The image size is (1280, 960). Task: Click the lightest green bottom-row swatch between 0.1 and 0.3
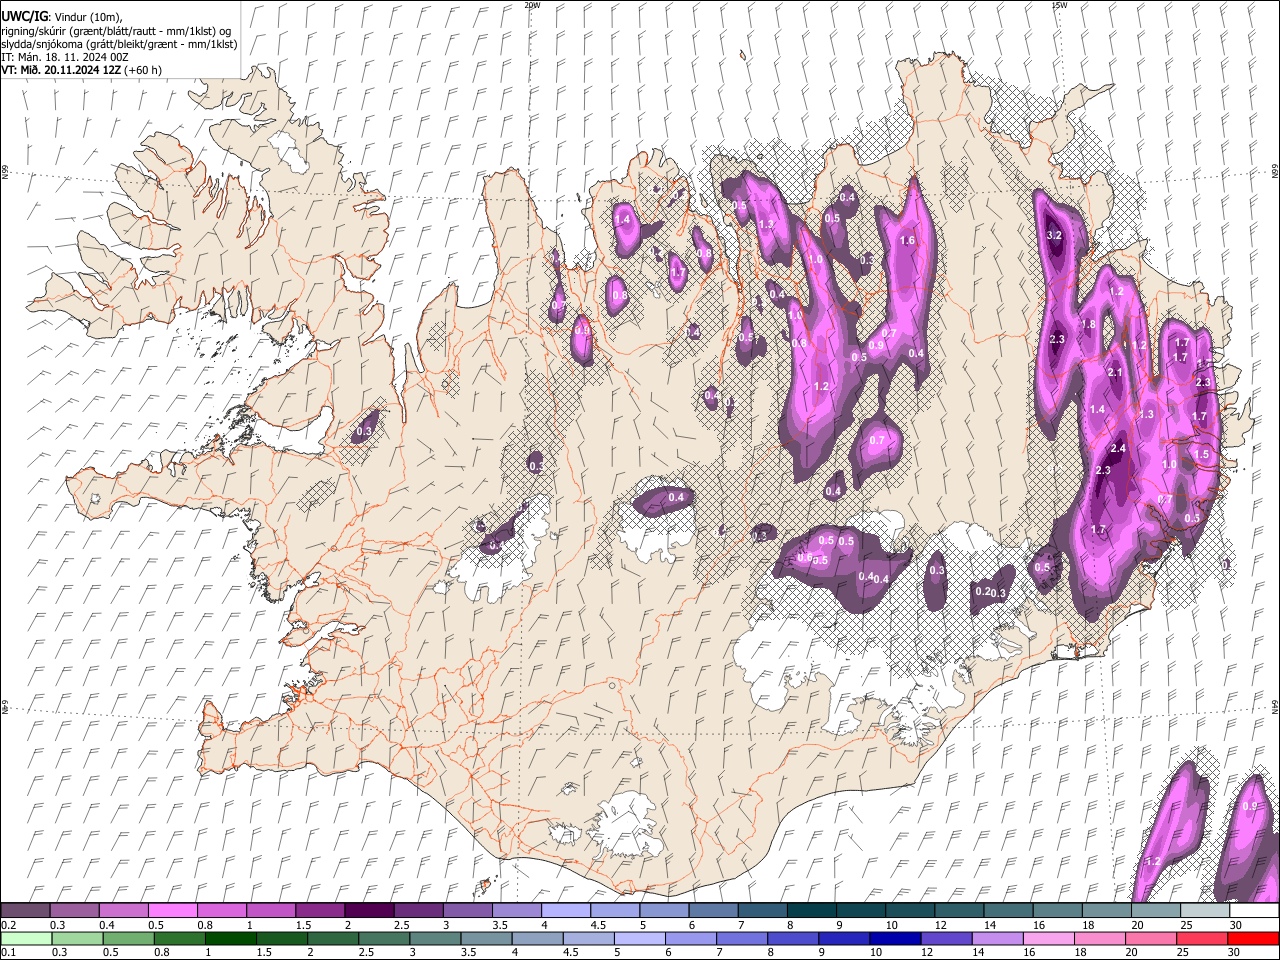click(x=25, y=938)
